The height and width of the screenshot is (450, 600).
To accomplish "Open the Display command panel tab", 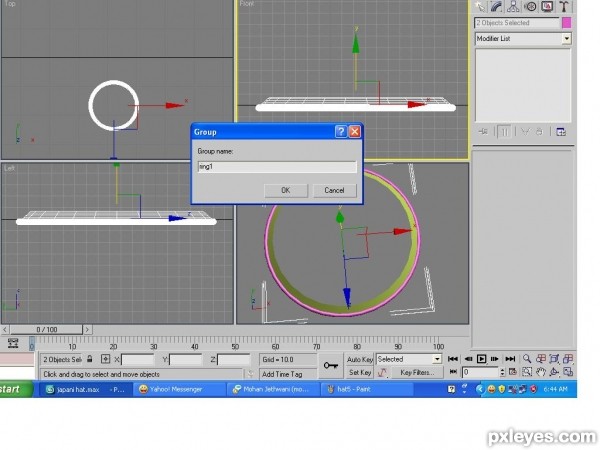I will tap(547, 7).
